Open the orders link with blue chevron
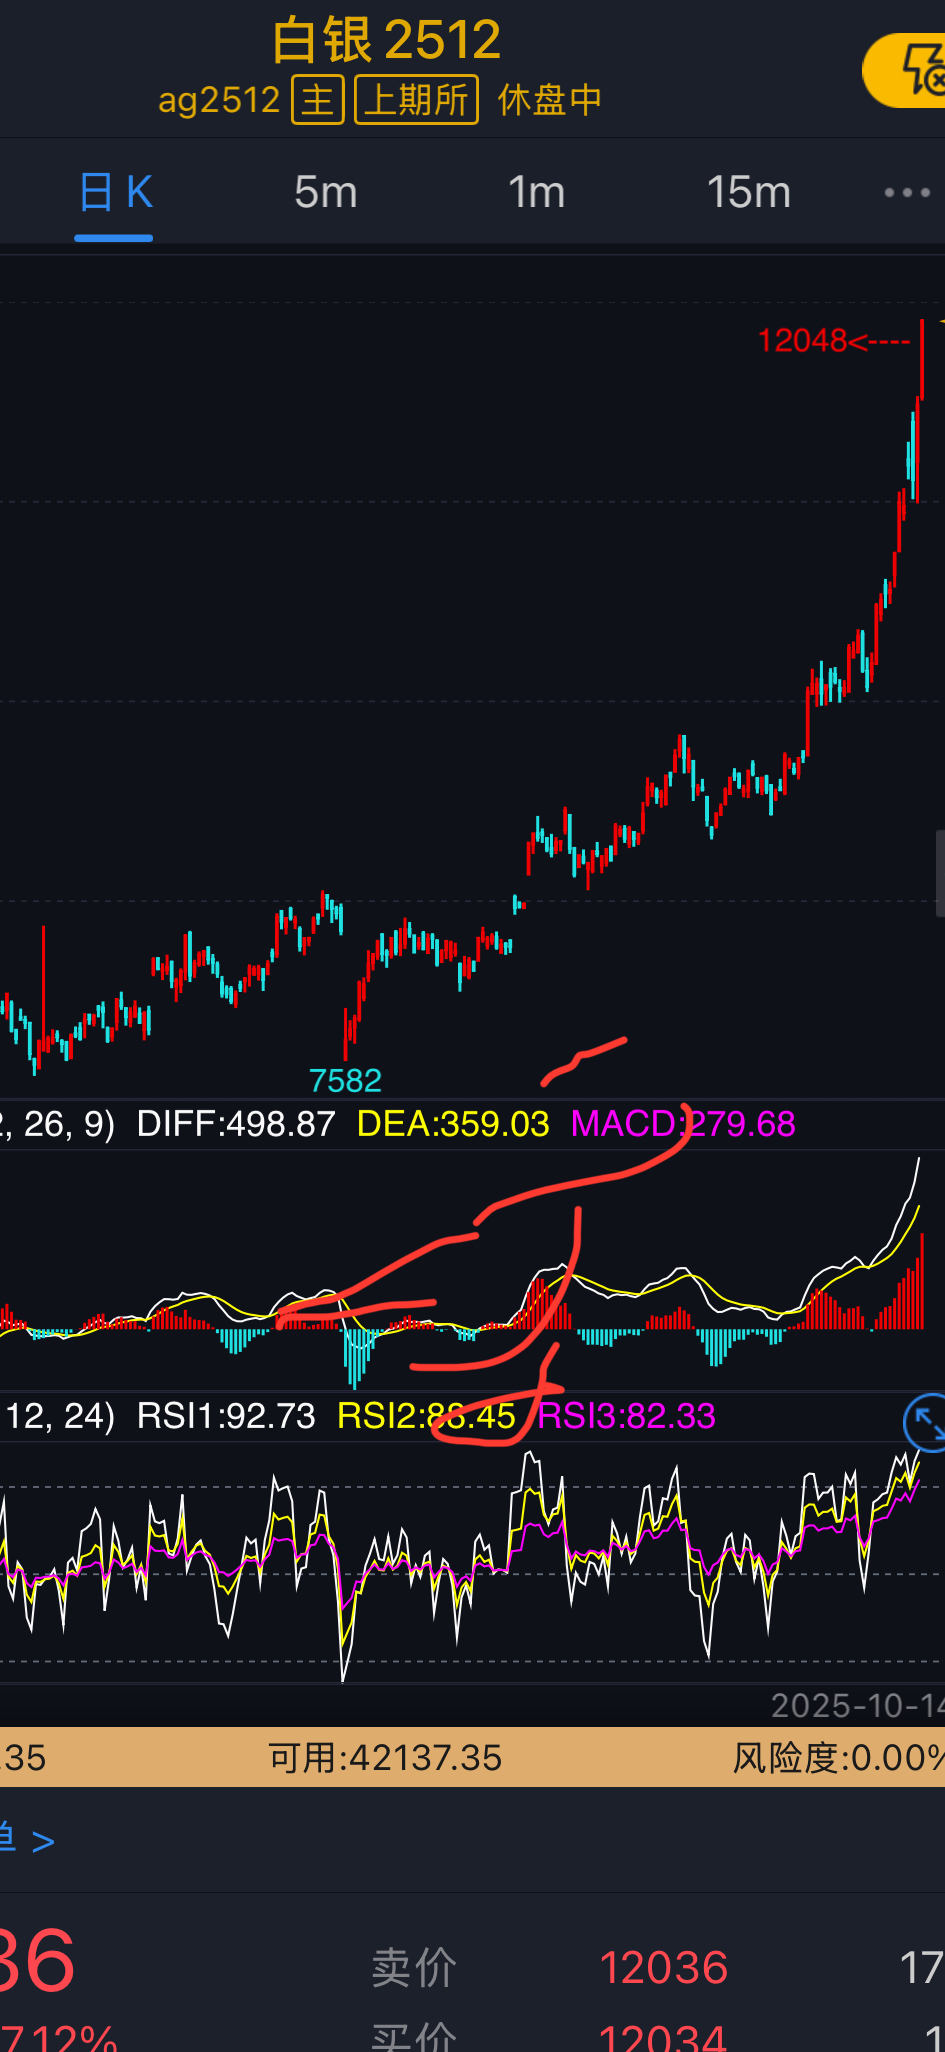The width and height of the screenshot is (945, 2052). click(x=28, y=1840)
